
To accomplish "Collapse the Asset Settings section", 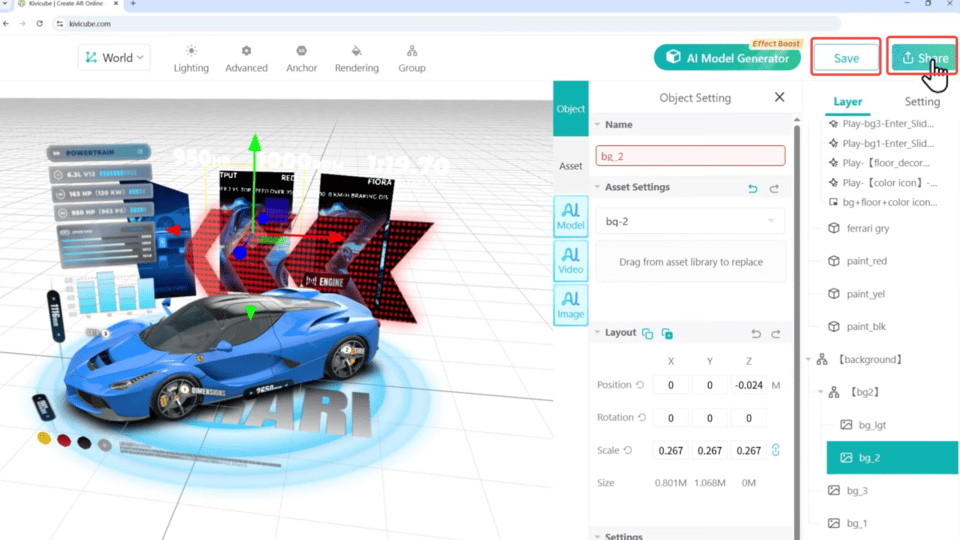I will pos(598,187).
